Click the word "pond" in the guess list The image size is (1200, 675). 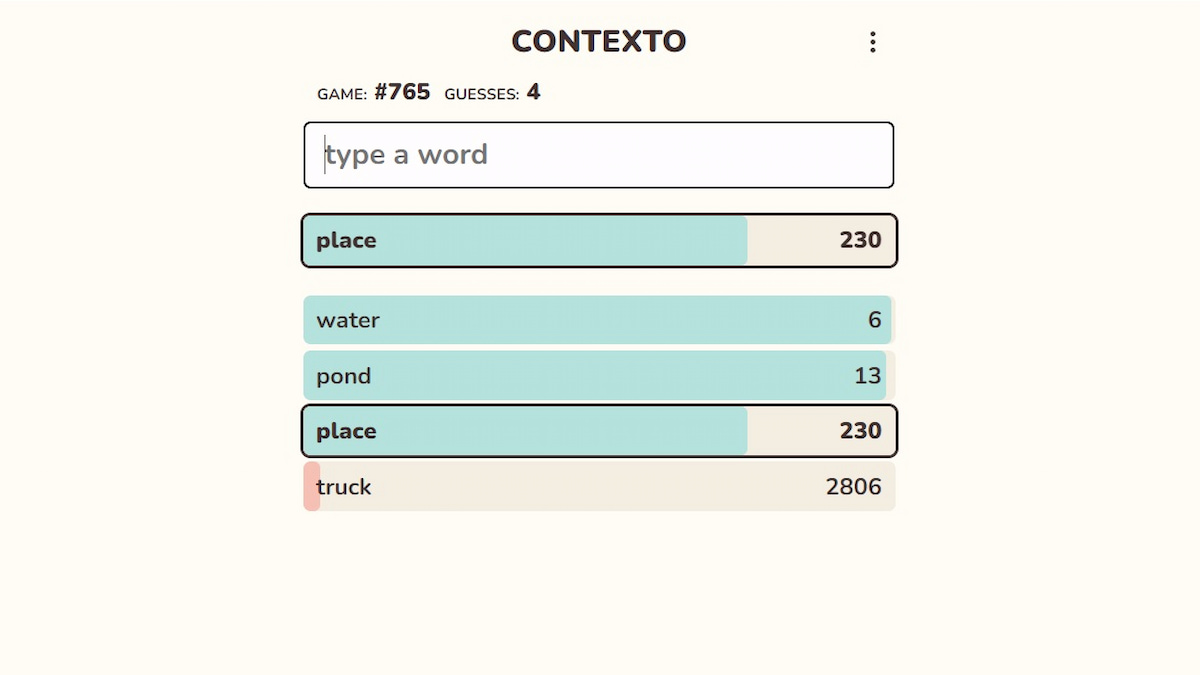point(343,376)
